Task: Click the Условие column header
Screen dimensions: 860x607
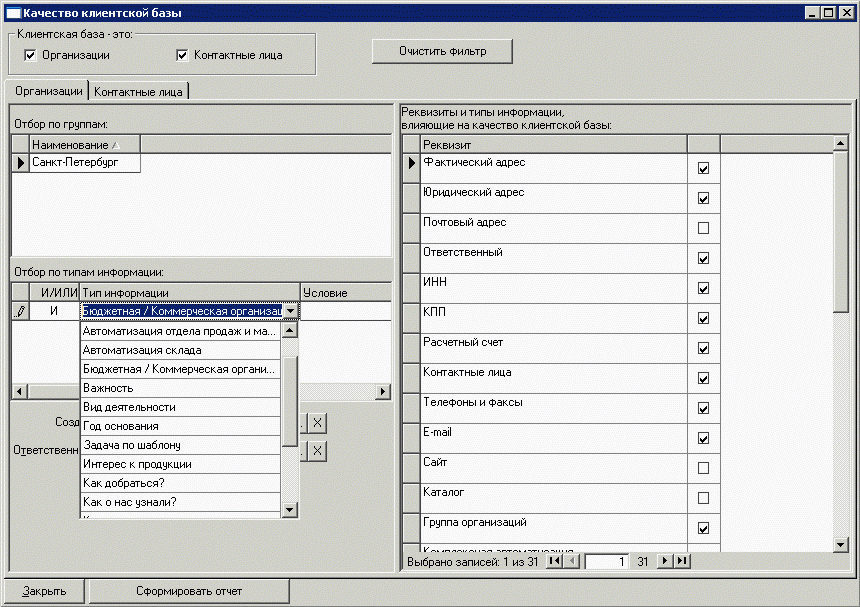Action: [346, 293]
